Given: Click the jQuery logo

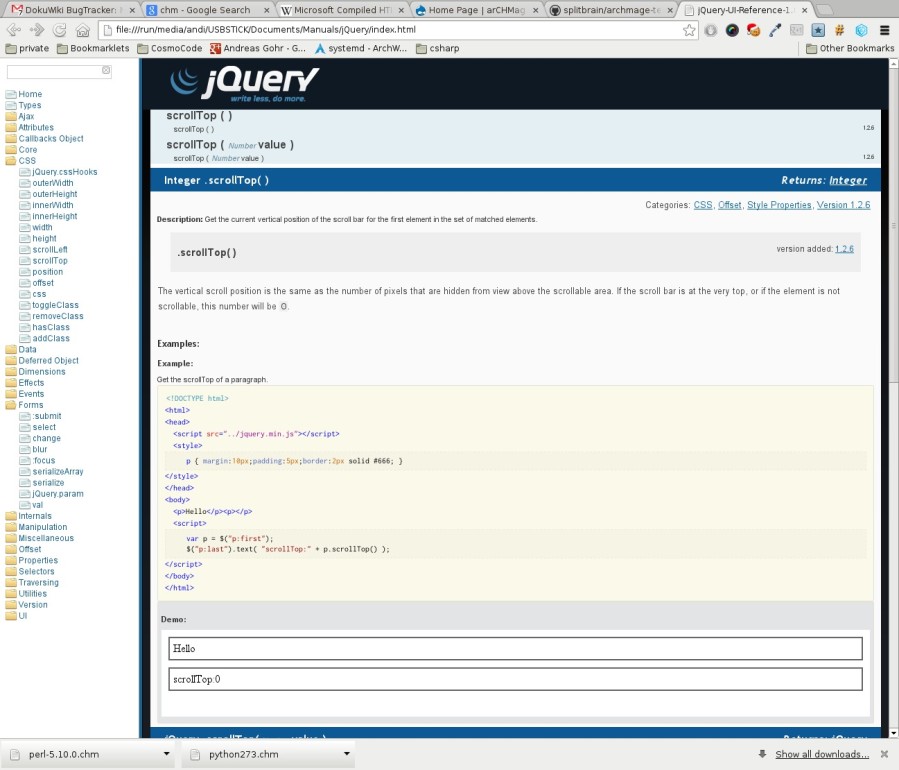Looking at the screenshot, I should pyautogui.click(x=245, y=84).
